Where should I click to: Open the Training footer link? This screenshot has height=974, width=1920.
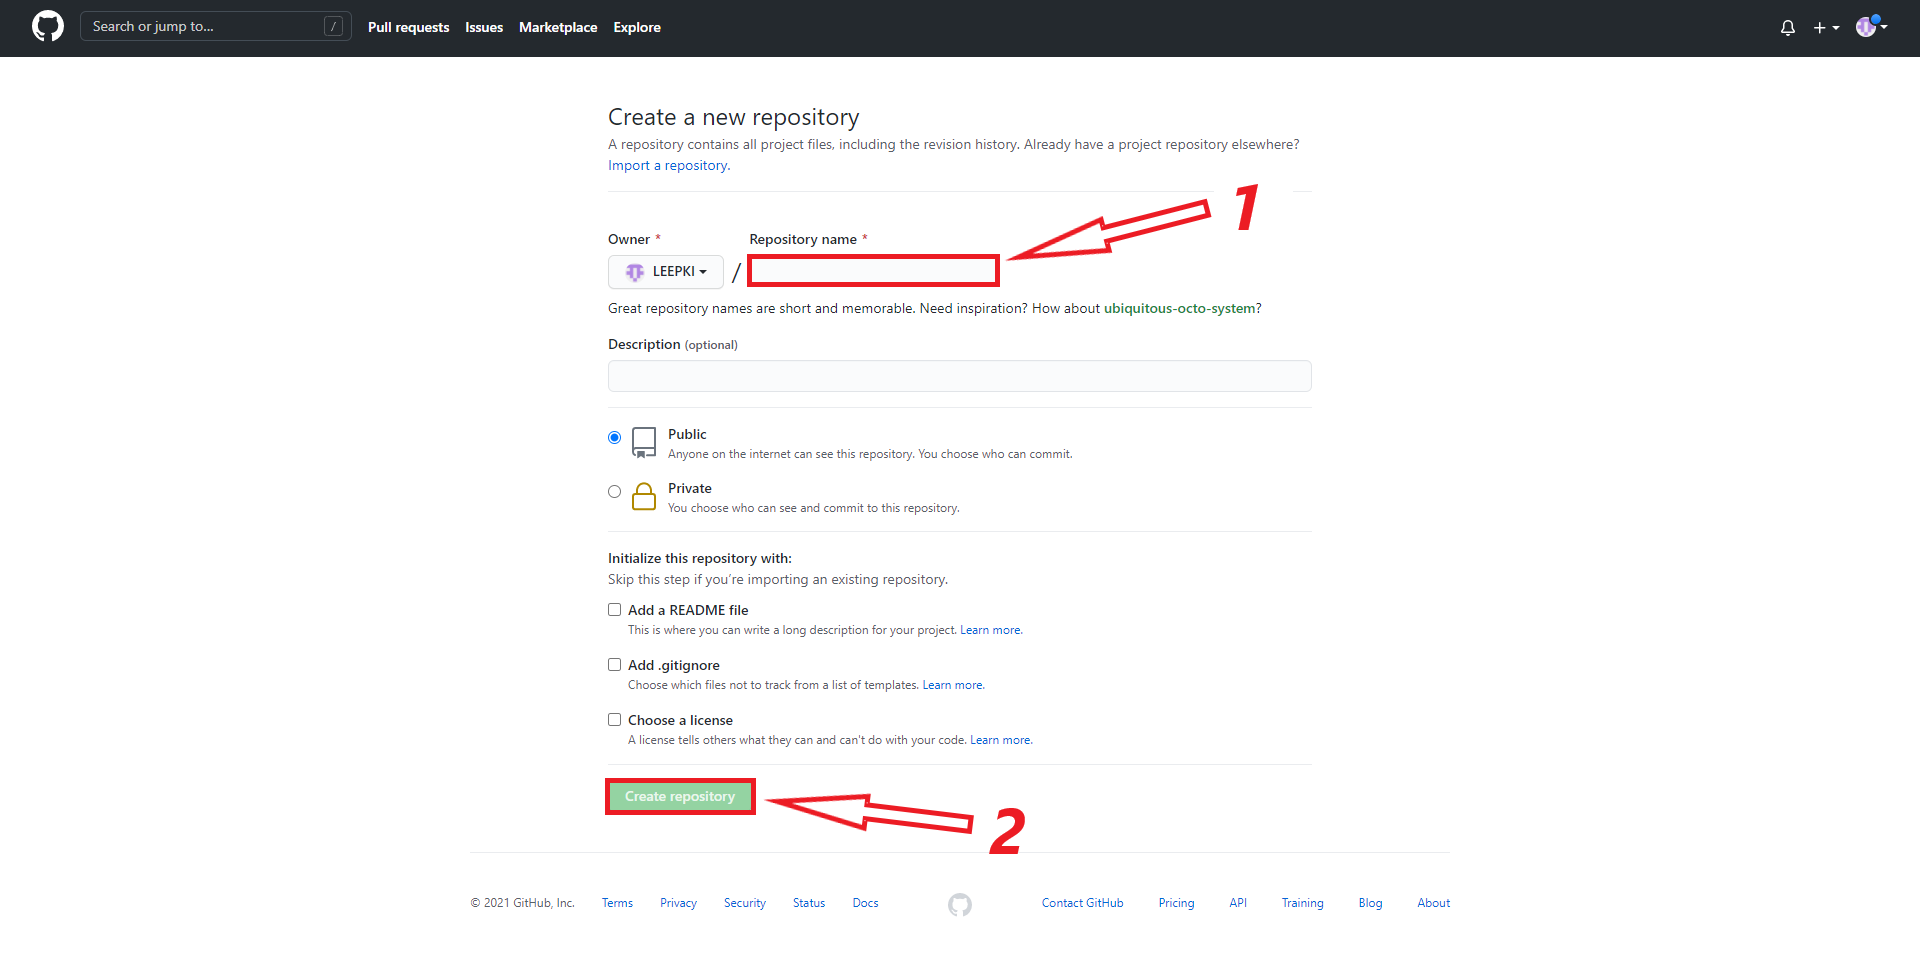tap(1302, 904)
